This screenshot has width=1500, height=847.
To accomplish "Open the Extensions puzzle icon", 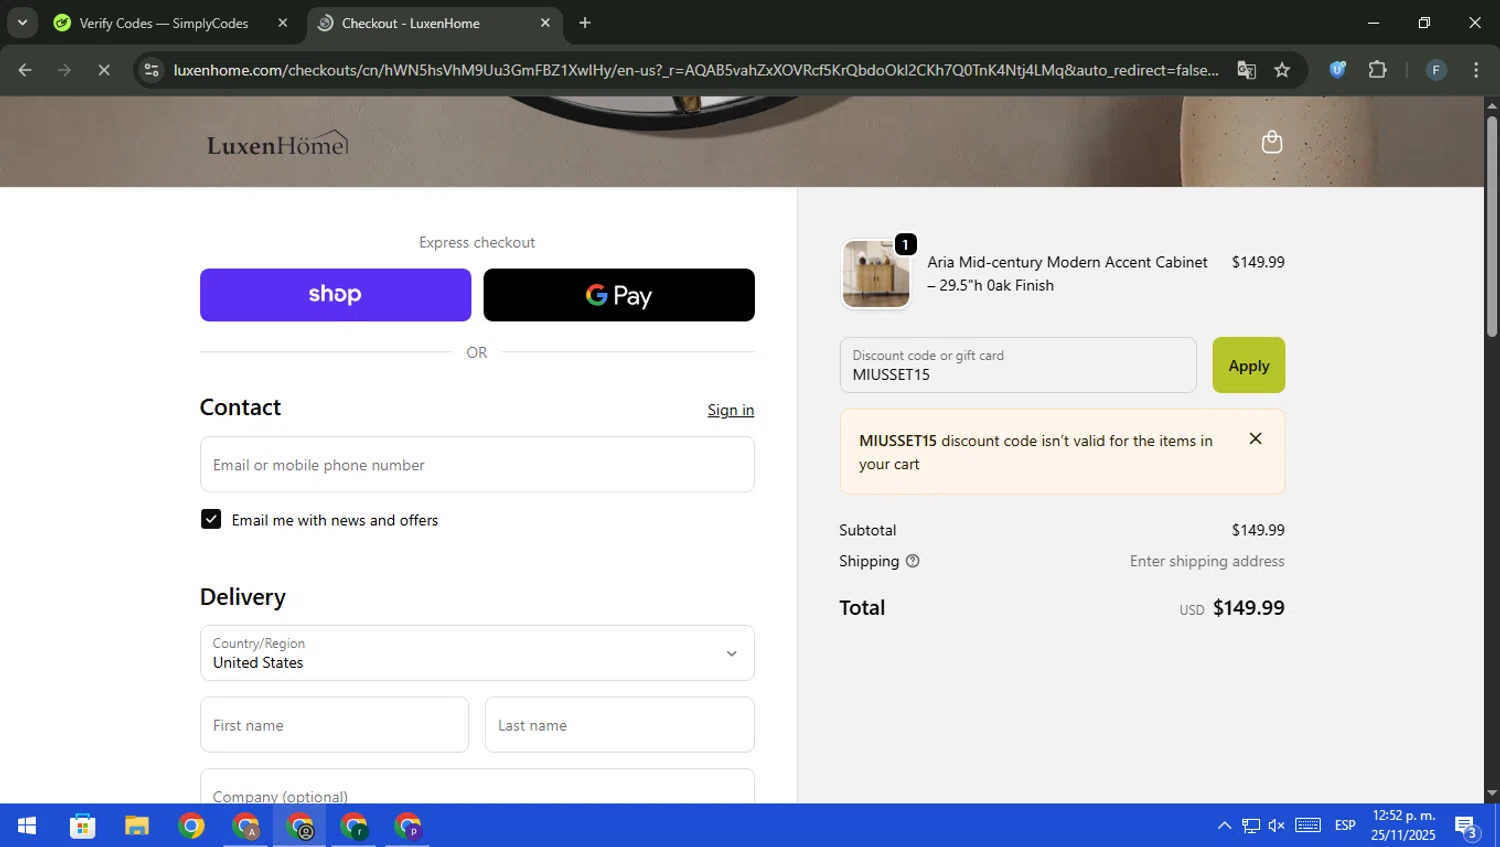I will click(1377, 70).
